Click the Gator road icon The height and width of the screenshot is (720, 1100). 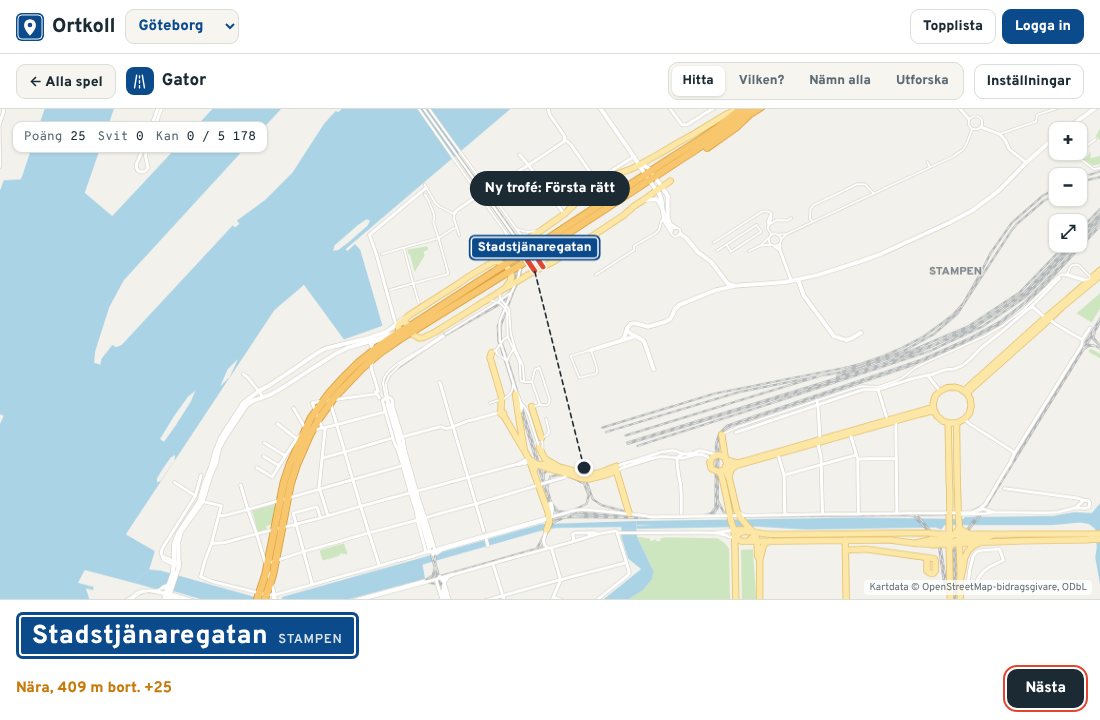(140, 81)
